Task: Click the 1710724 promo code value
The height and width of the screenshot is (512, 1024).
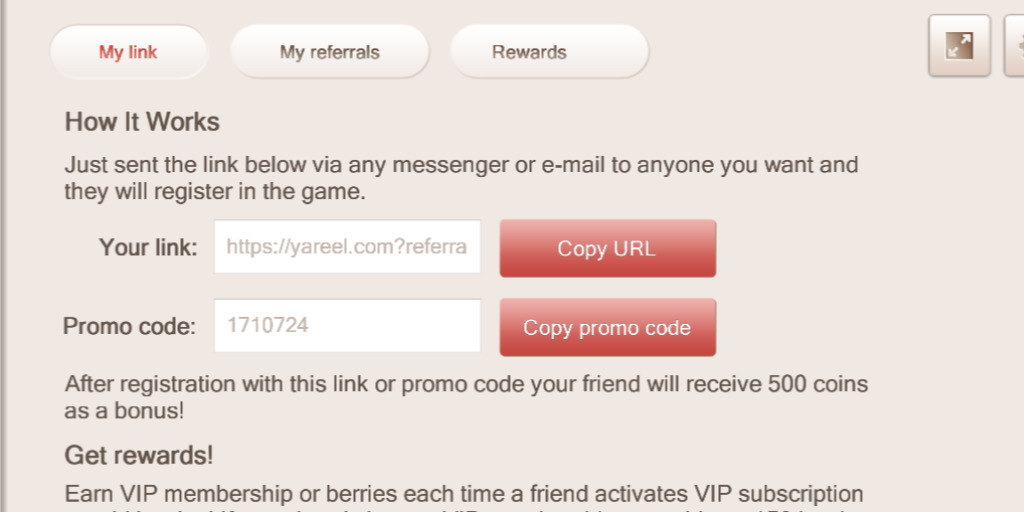Action: coord(268,325)
